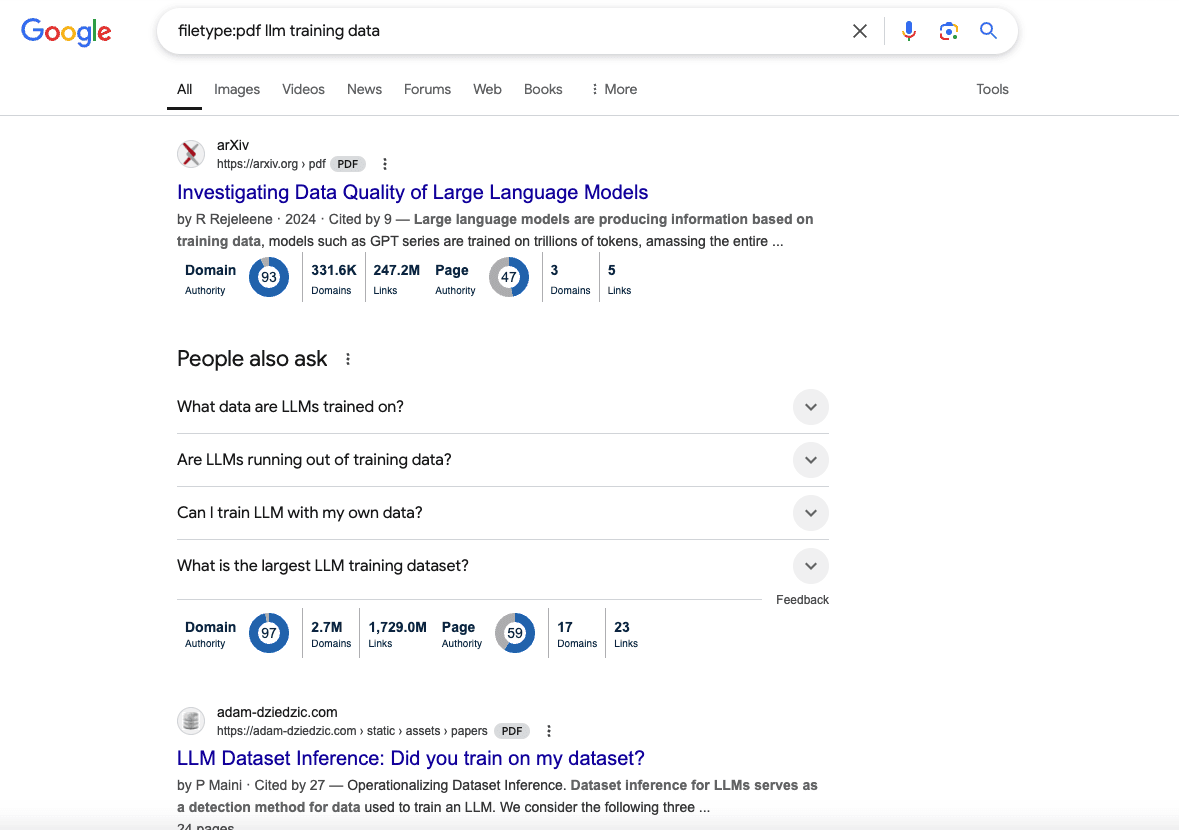Click the Tools button

[992, 89]
